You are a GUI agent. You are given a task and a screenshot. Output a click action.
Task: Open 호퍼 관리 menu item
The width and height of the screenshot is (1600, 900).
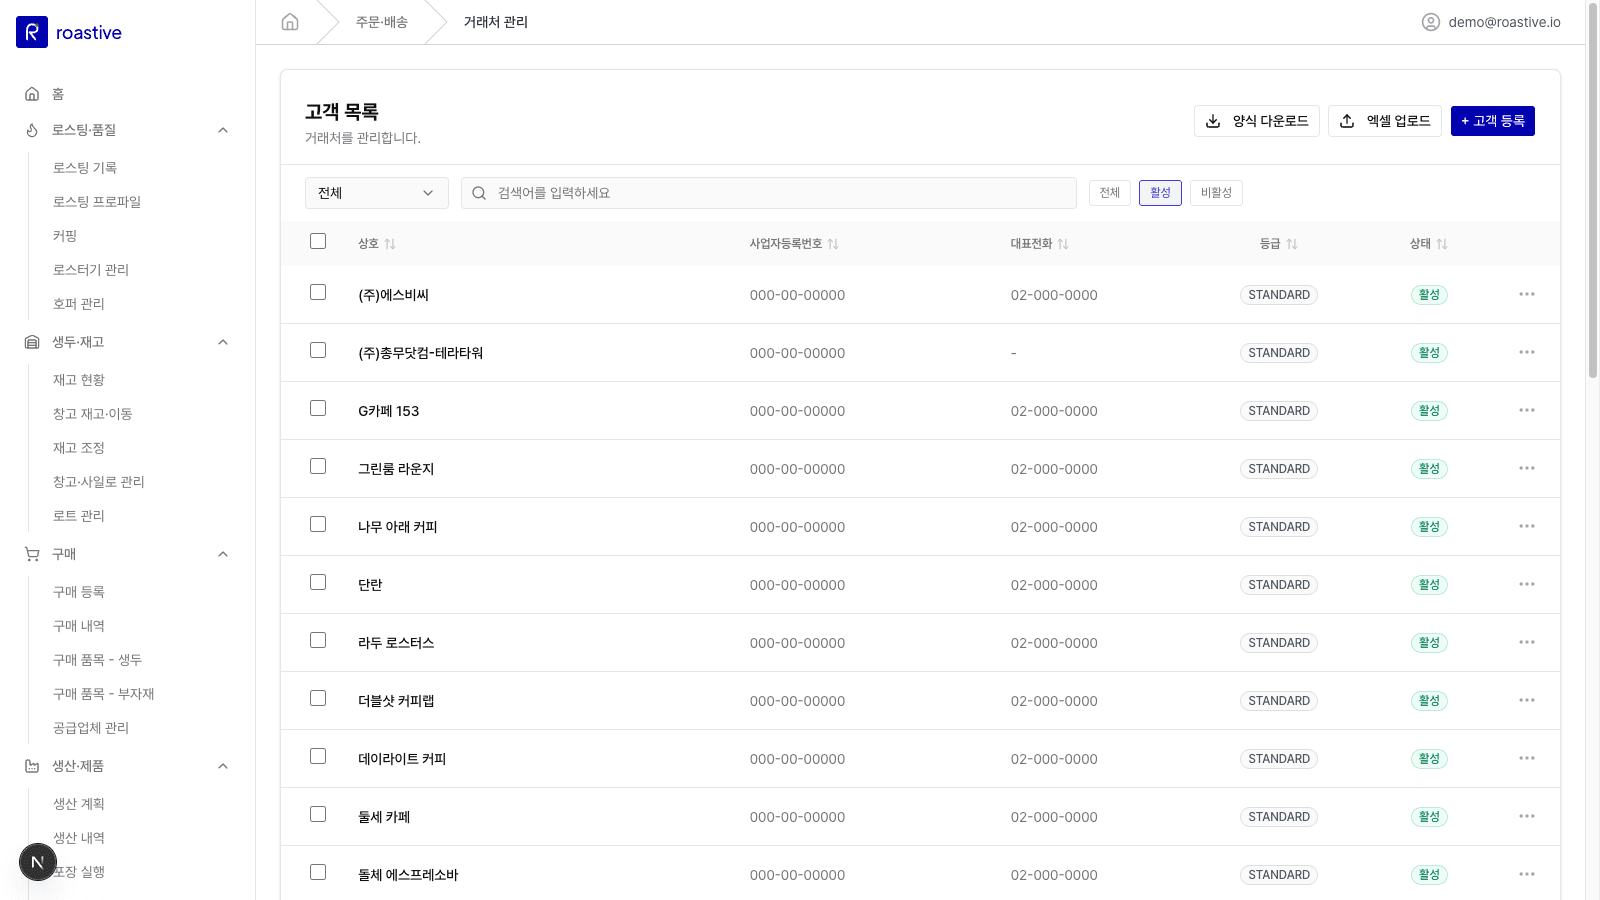pyautogui.click(x=79, y=304)
